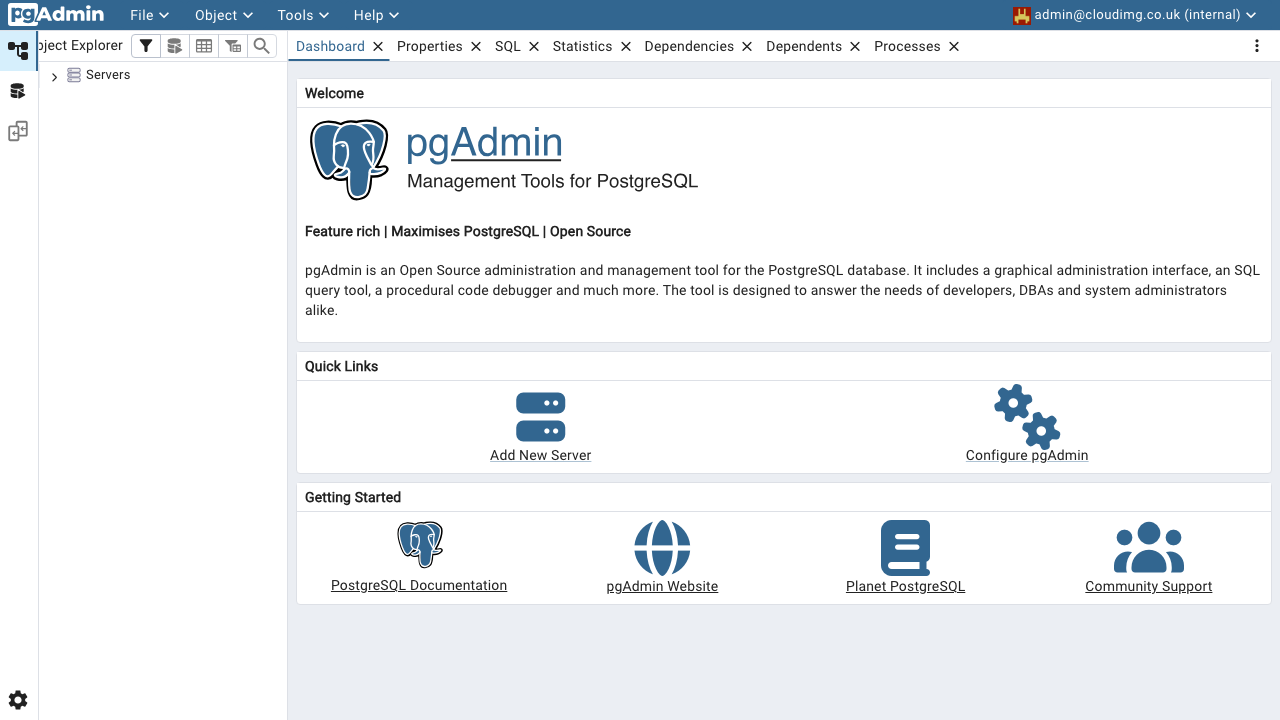Open the Help menu

pyautogui.click(x=376, y=15)
